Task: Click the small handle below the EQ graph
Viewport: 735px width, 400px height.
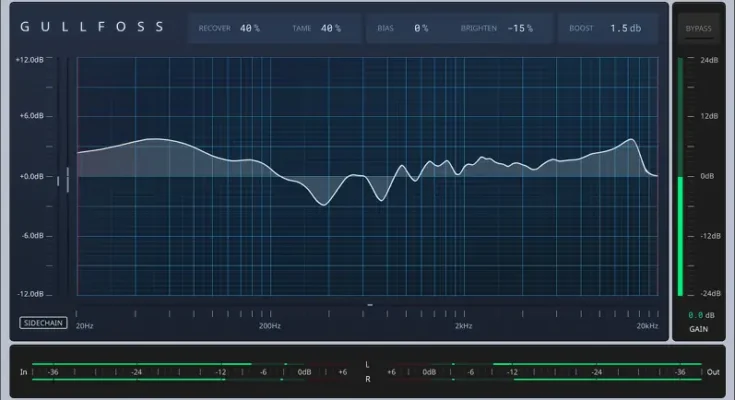Action: coord(370,304)
